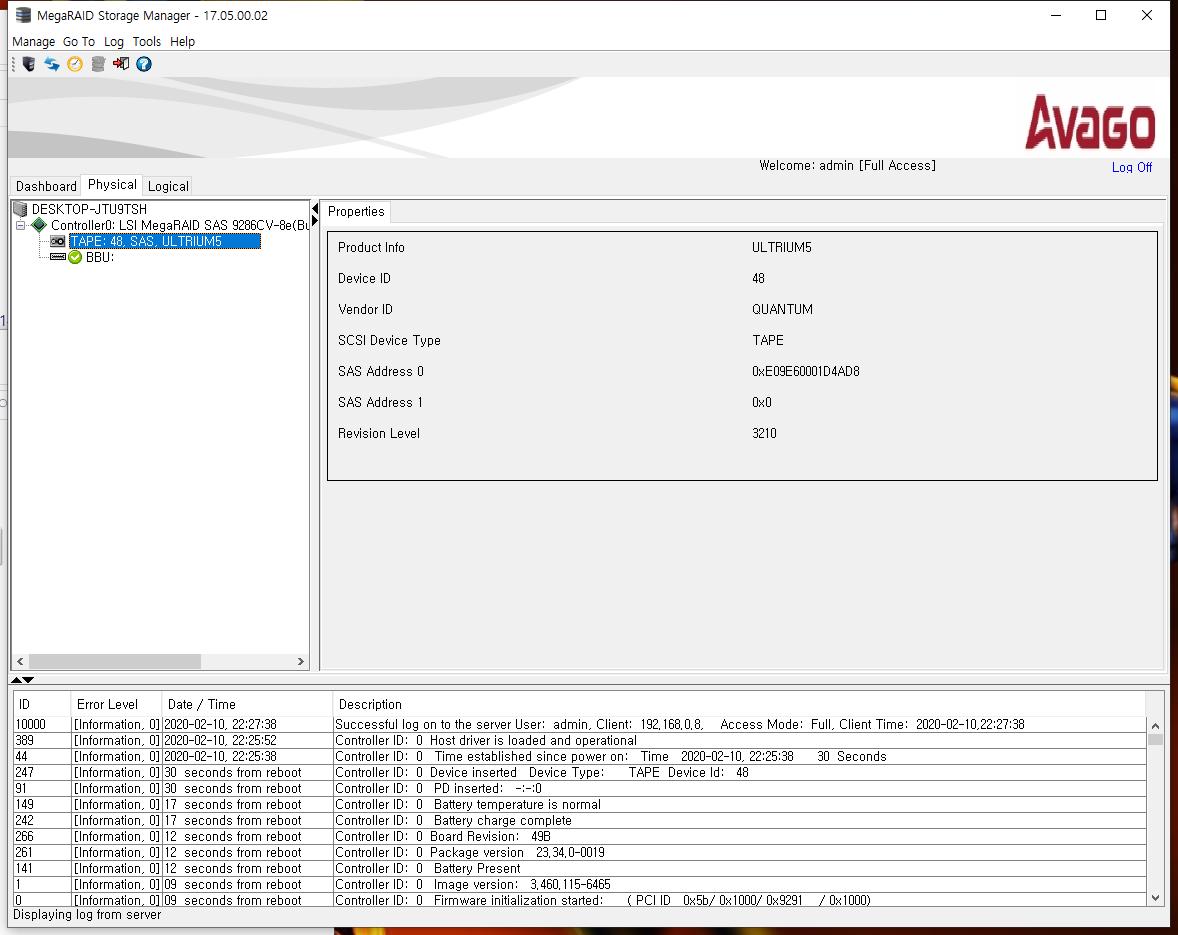Image resolution: width=1178 pixels, height=935 pixels.
Task: Sort log by Date / Time header
Action: 247,704
